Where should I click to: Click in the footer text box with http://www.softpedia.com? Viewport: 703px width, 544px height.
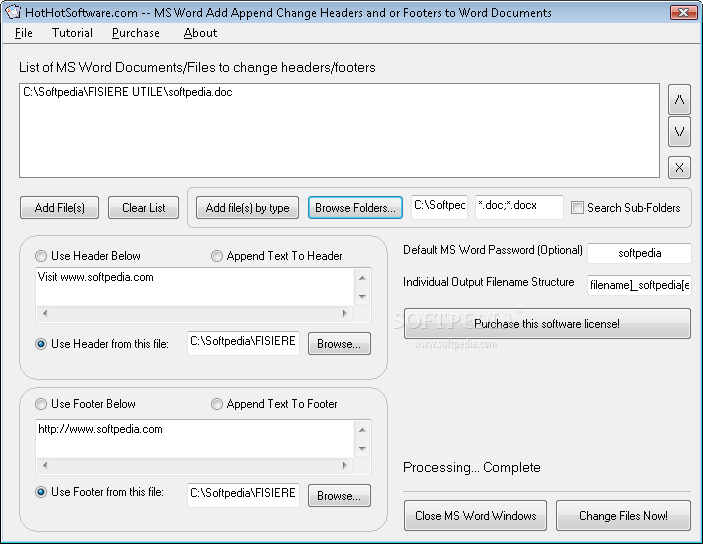click(195, 439)
